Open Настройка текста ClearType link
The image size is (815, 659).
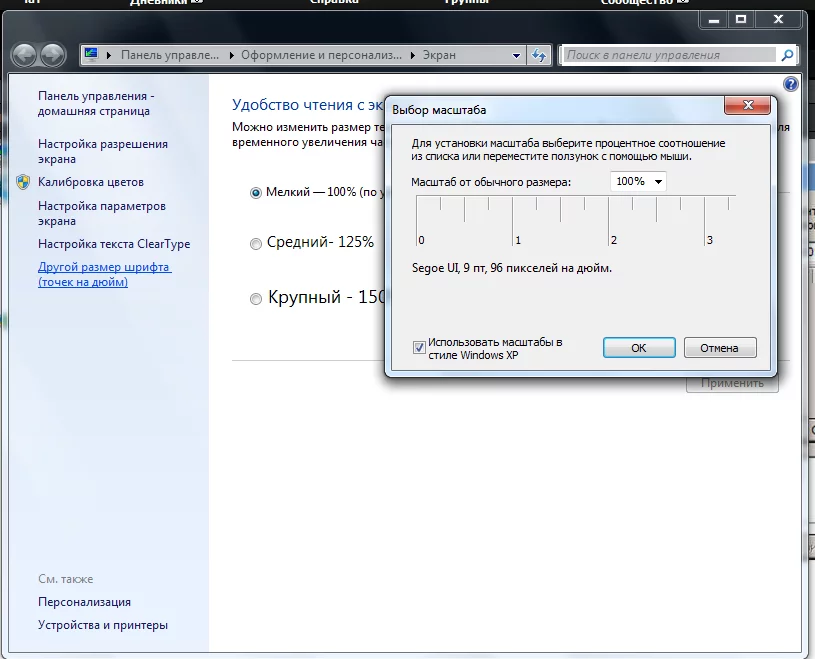(114, 244)
